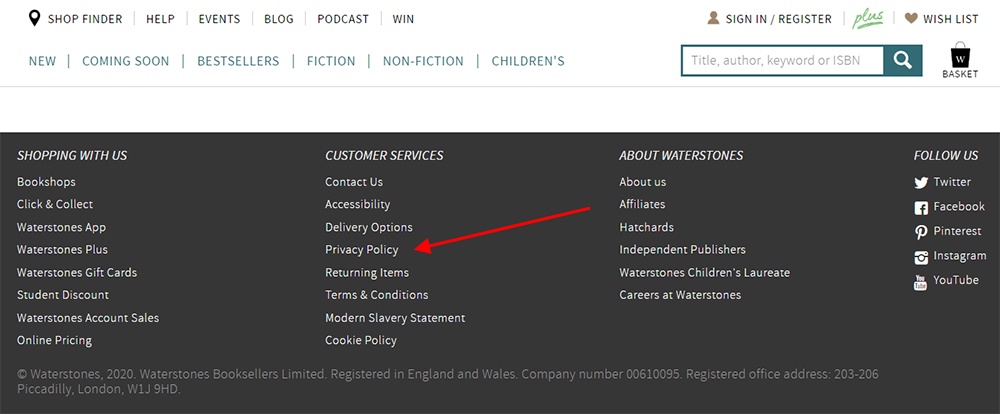
Task: Open the Wish List text link
Action: [x=951, y=19]
